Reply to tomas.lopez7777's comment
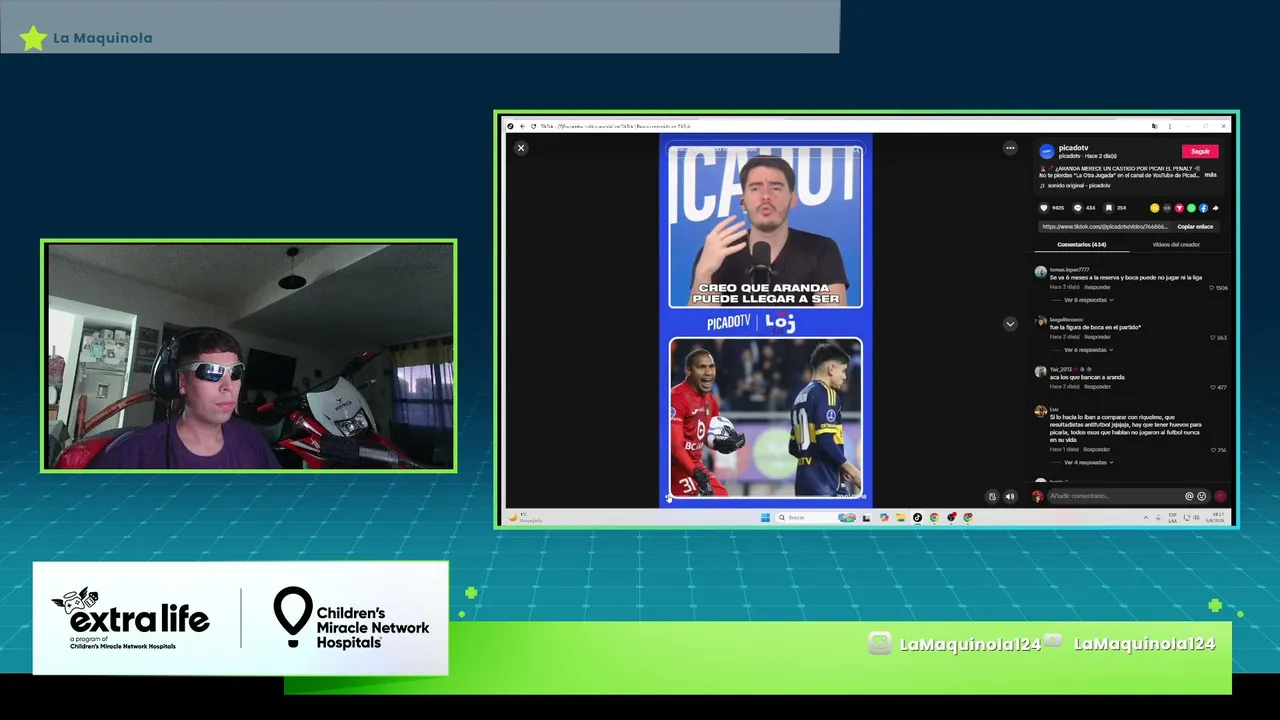1280x720 pixels. coord(1097,288)
